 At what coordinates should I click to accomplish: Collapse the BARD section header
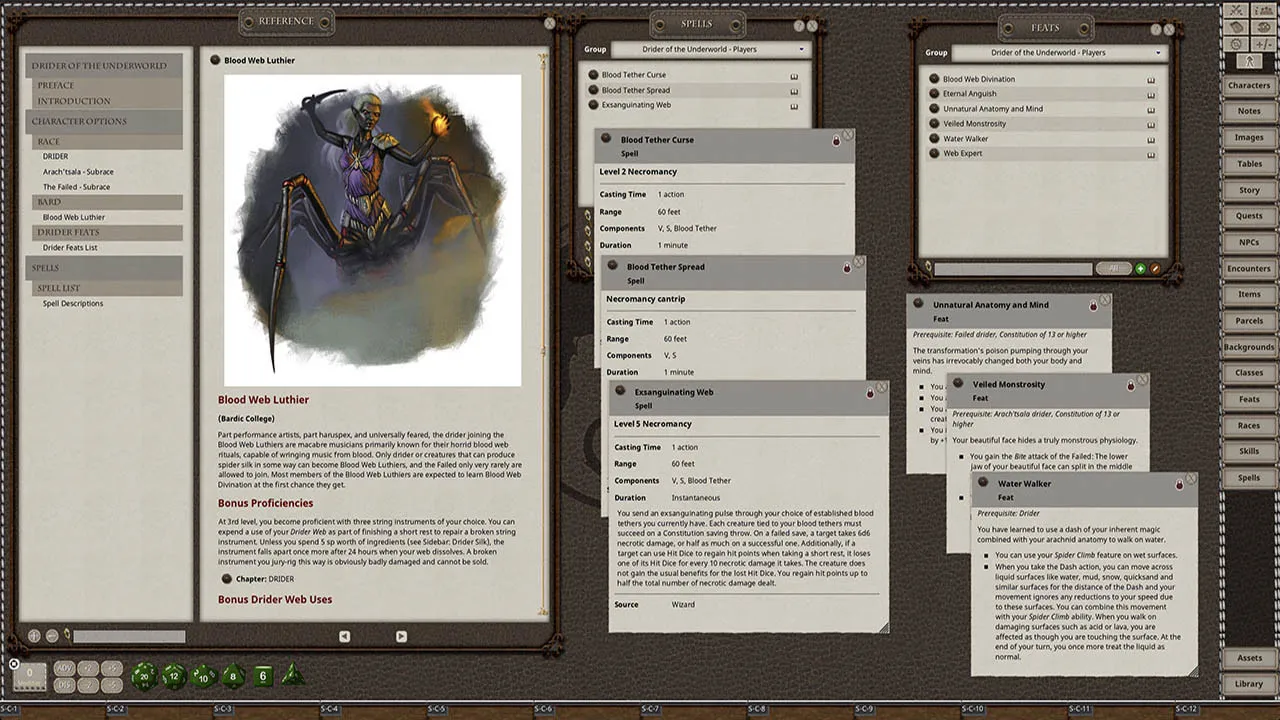coord(105,202)
